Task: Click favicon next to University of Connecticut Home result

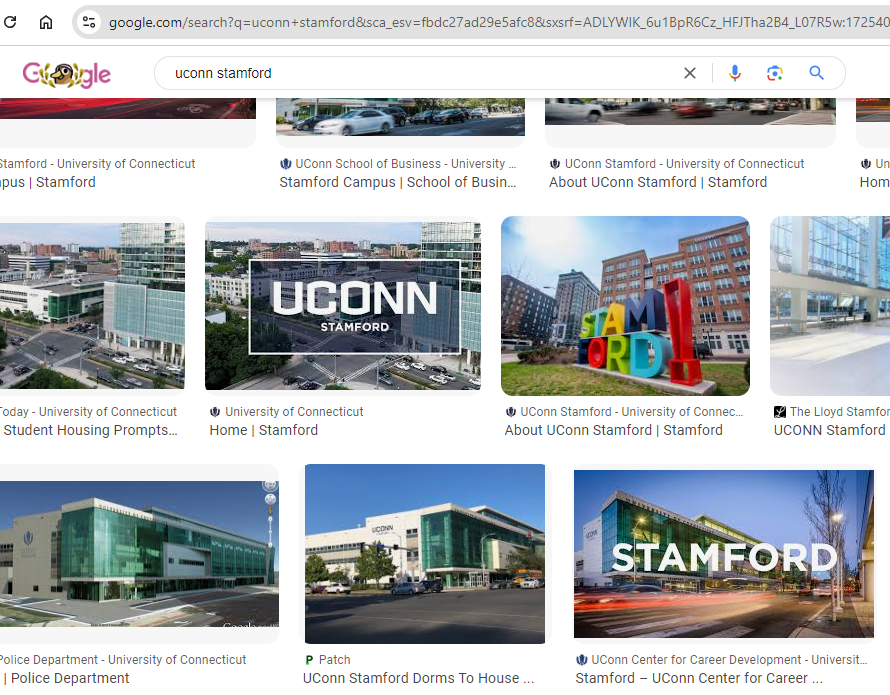Action: coord(215,412)
